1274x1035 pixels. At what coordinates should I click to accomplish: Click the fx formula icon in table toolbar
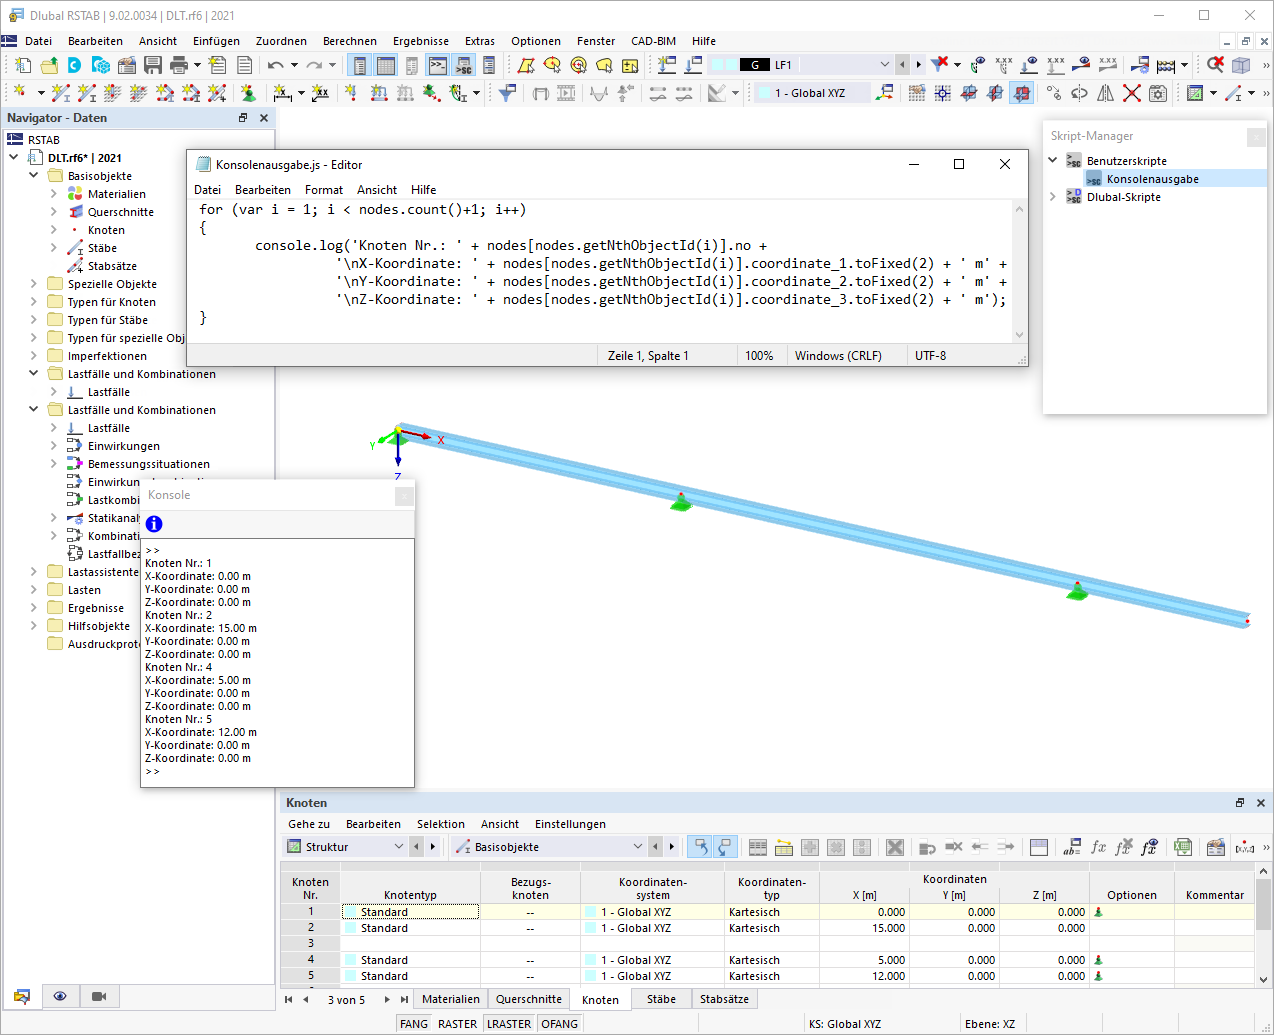pyautogui.click(x=1098, y=847)
